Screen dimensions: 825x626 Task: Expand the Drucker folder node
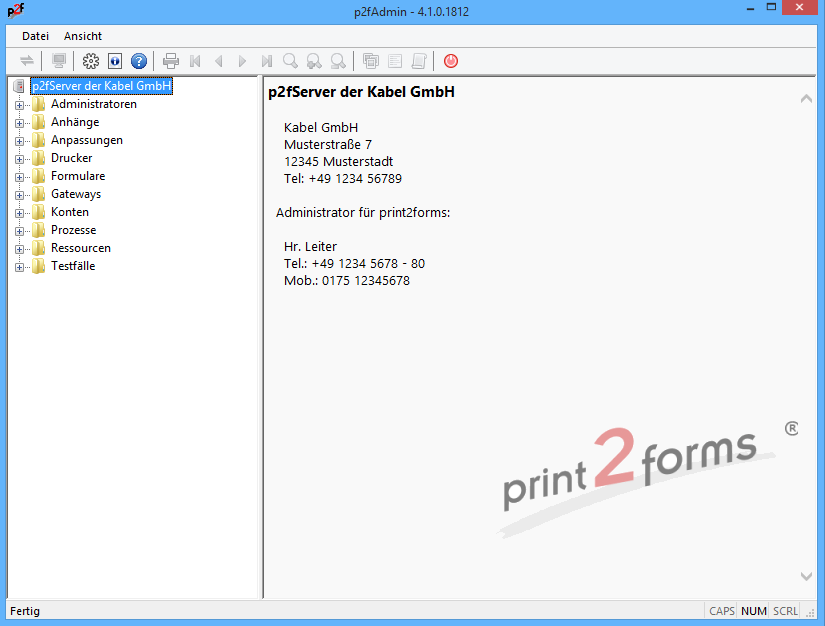(19, 158)
